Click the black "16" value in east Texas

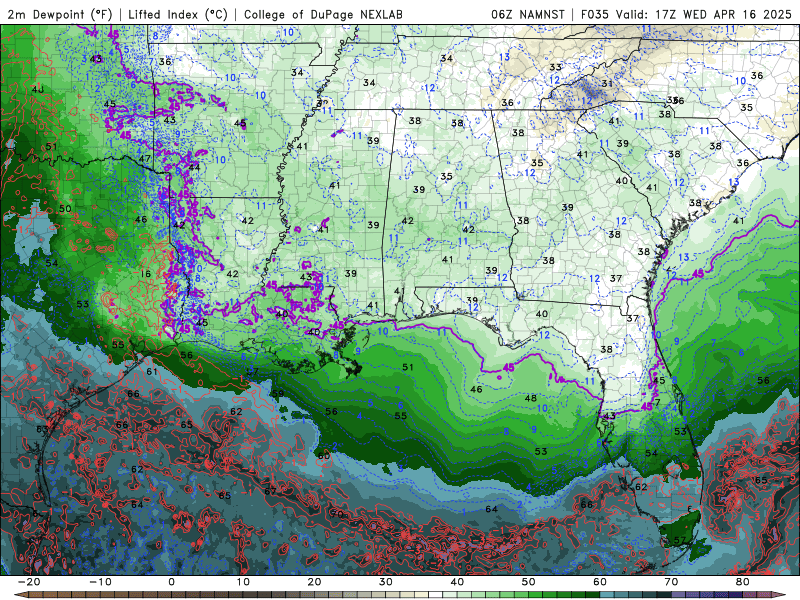click(146, 274)
